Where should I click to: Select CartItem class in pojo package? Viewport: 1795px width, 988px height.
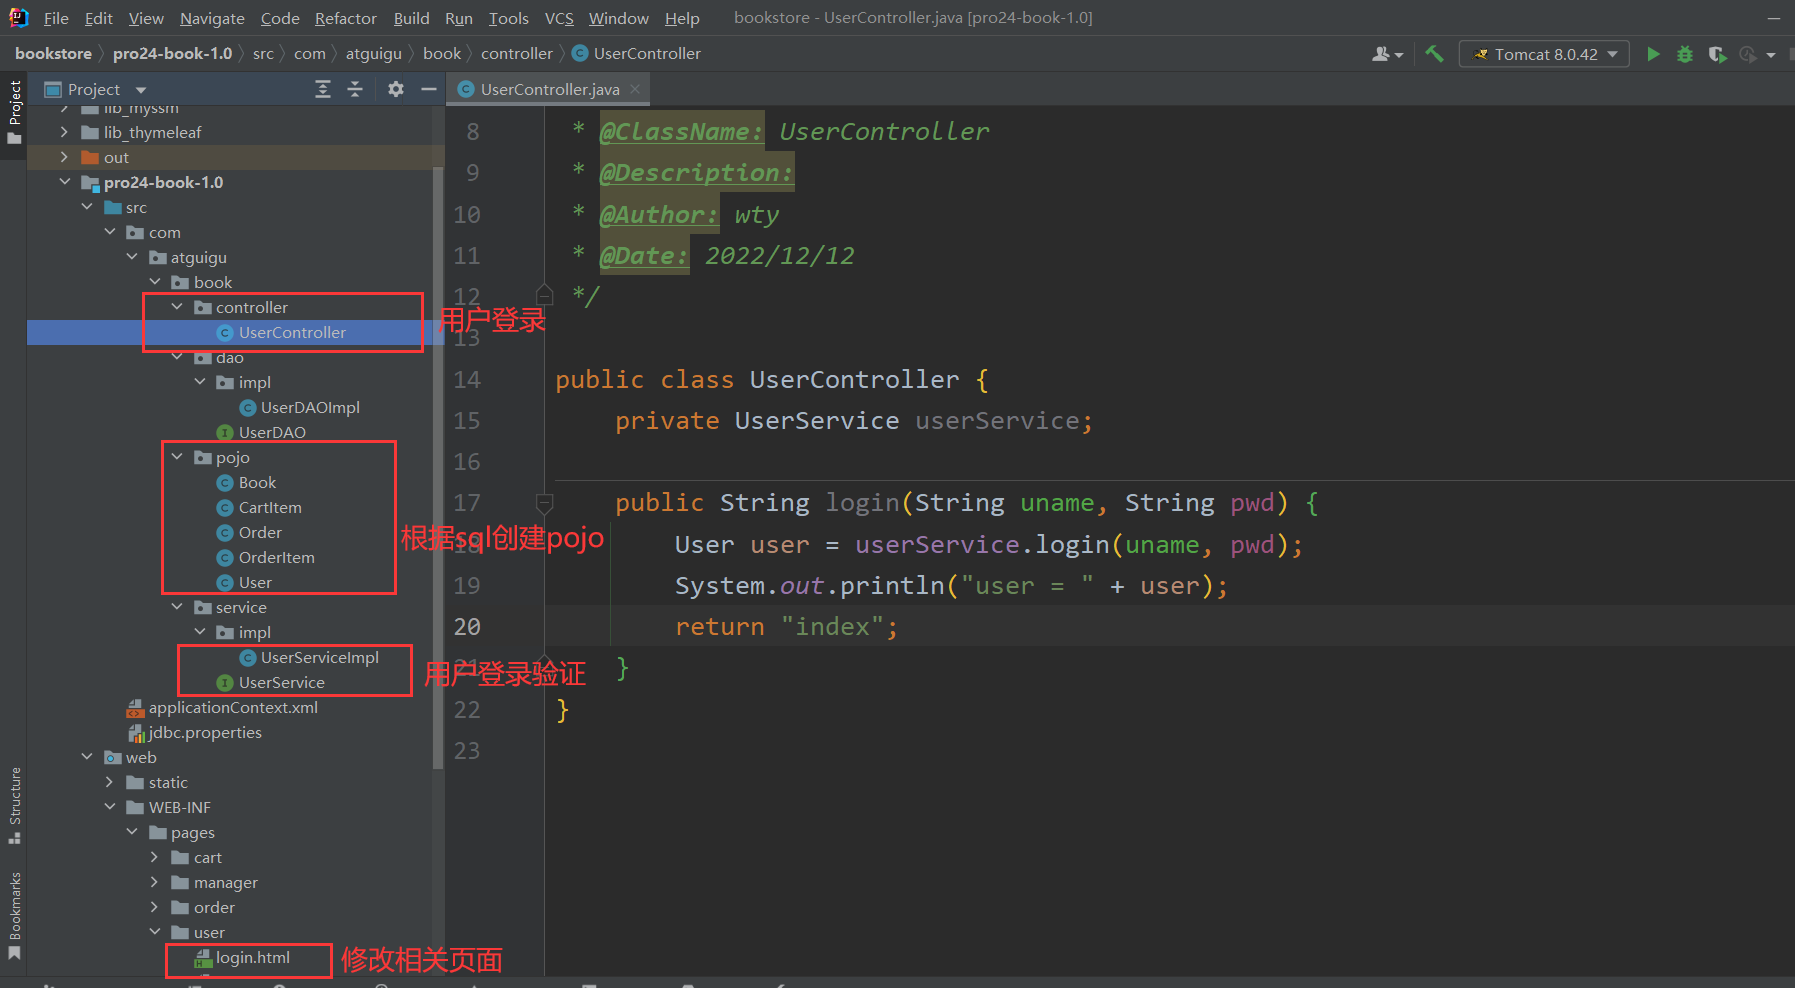(x=270, y=507)
